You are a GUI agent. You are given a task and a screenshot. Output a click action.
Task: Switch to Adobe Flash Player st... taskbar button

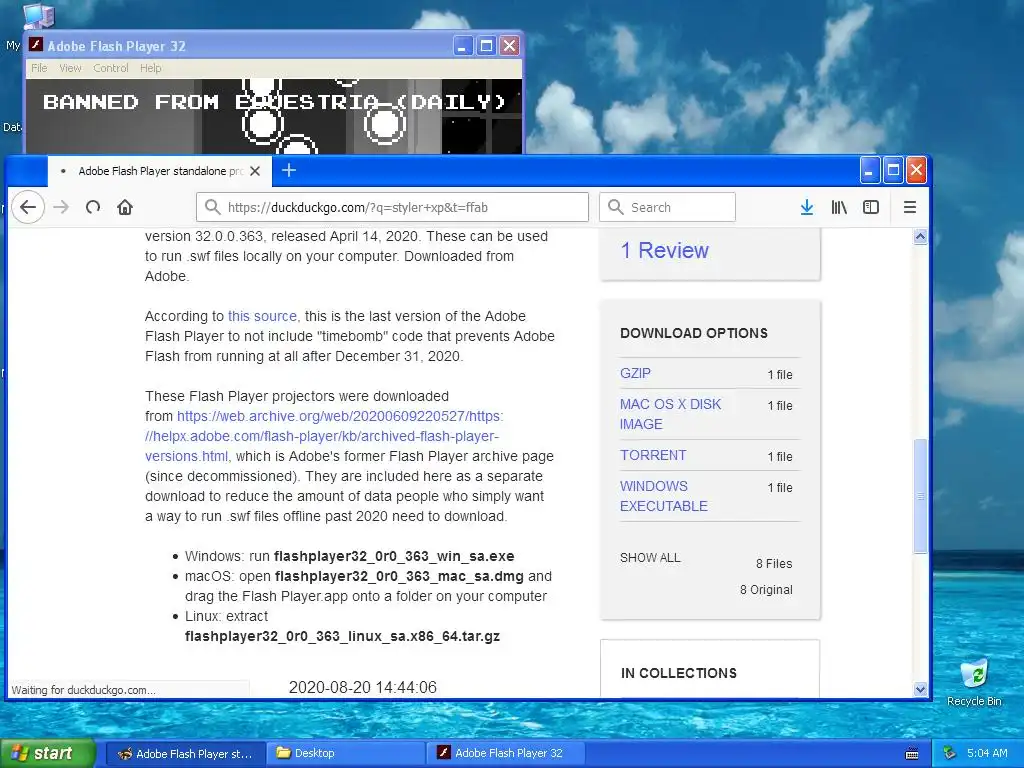click(x=185, y=754)
